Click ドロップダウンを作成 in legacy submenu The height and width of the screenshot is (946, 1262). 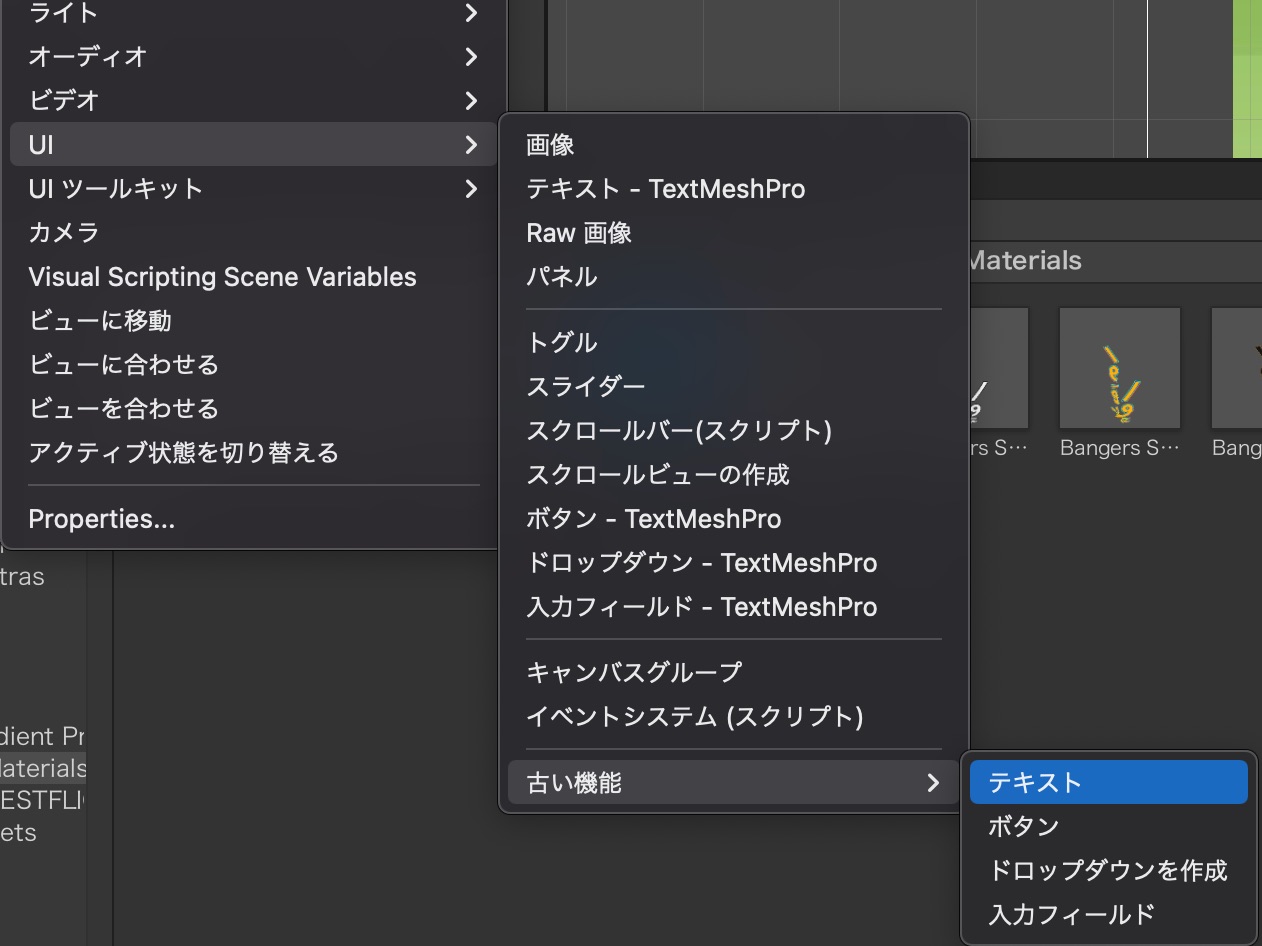pos(1107,870)
